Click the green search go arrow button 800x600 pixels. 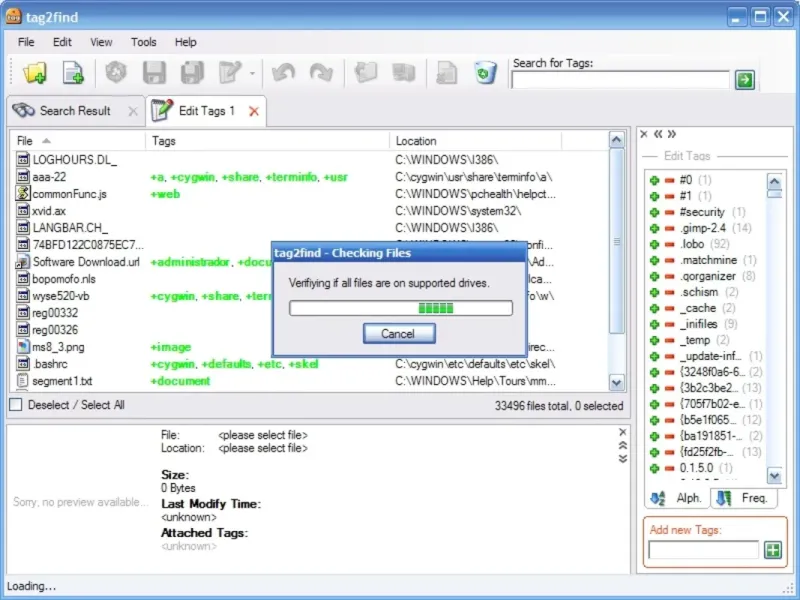coord(744,80)
